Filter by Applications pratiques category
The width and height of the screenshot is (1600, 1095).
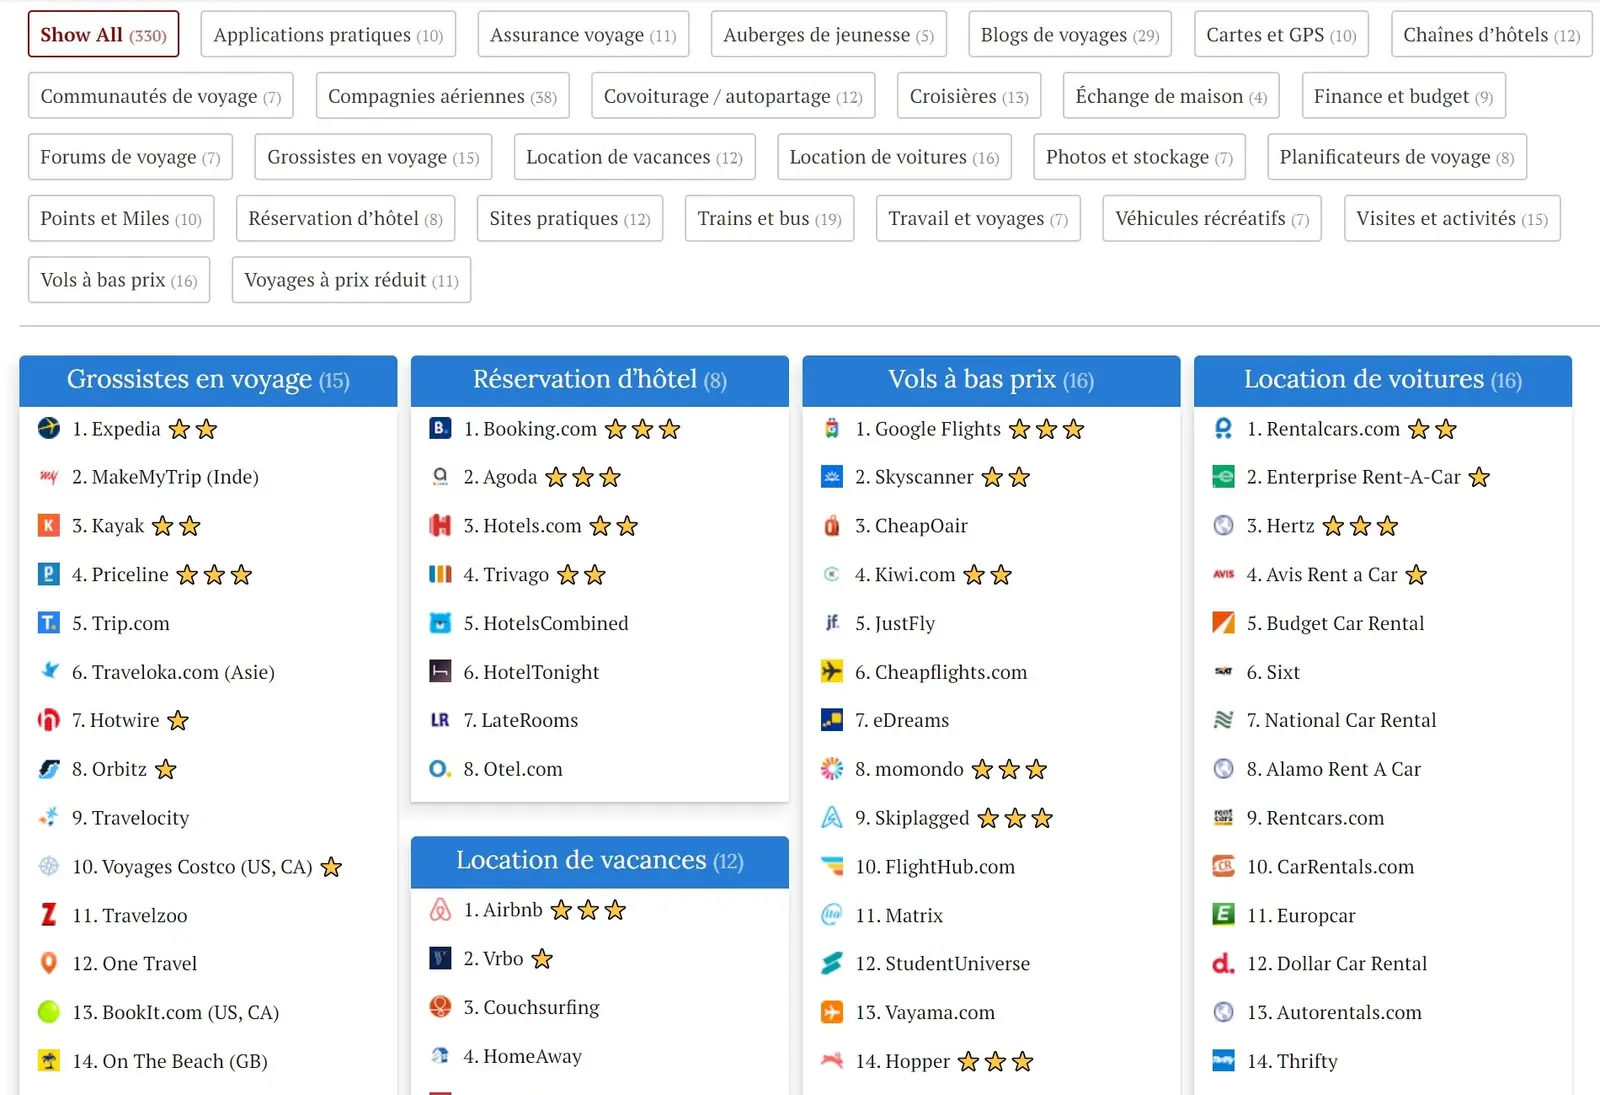[328, 35]
